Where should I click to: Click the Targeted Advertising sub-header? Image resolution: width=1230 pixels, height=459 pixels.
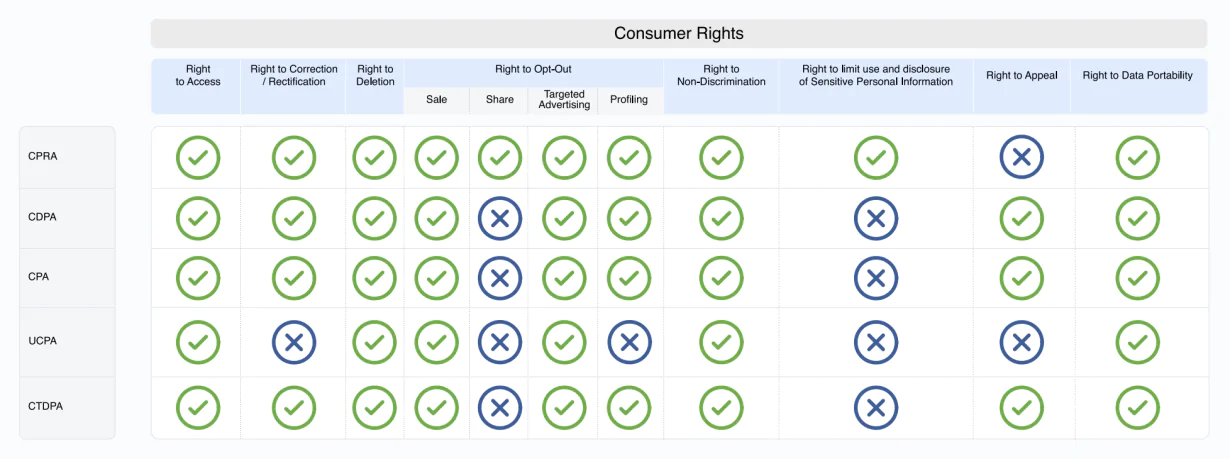[564, 99]
